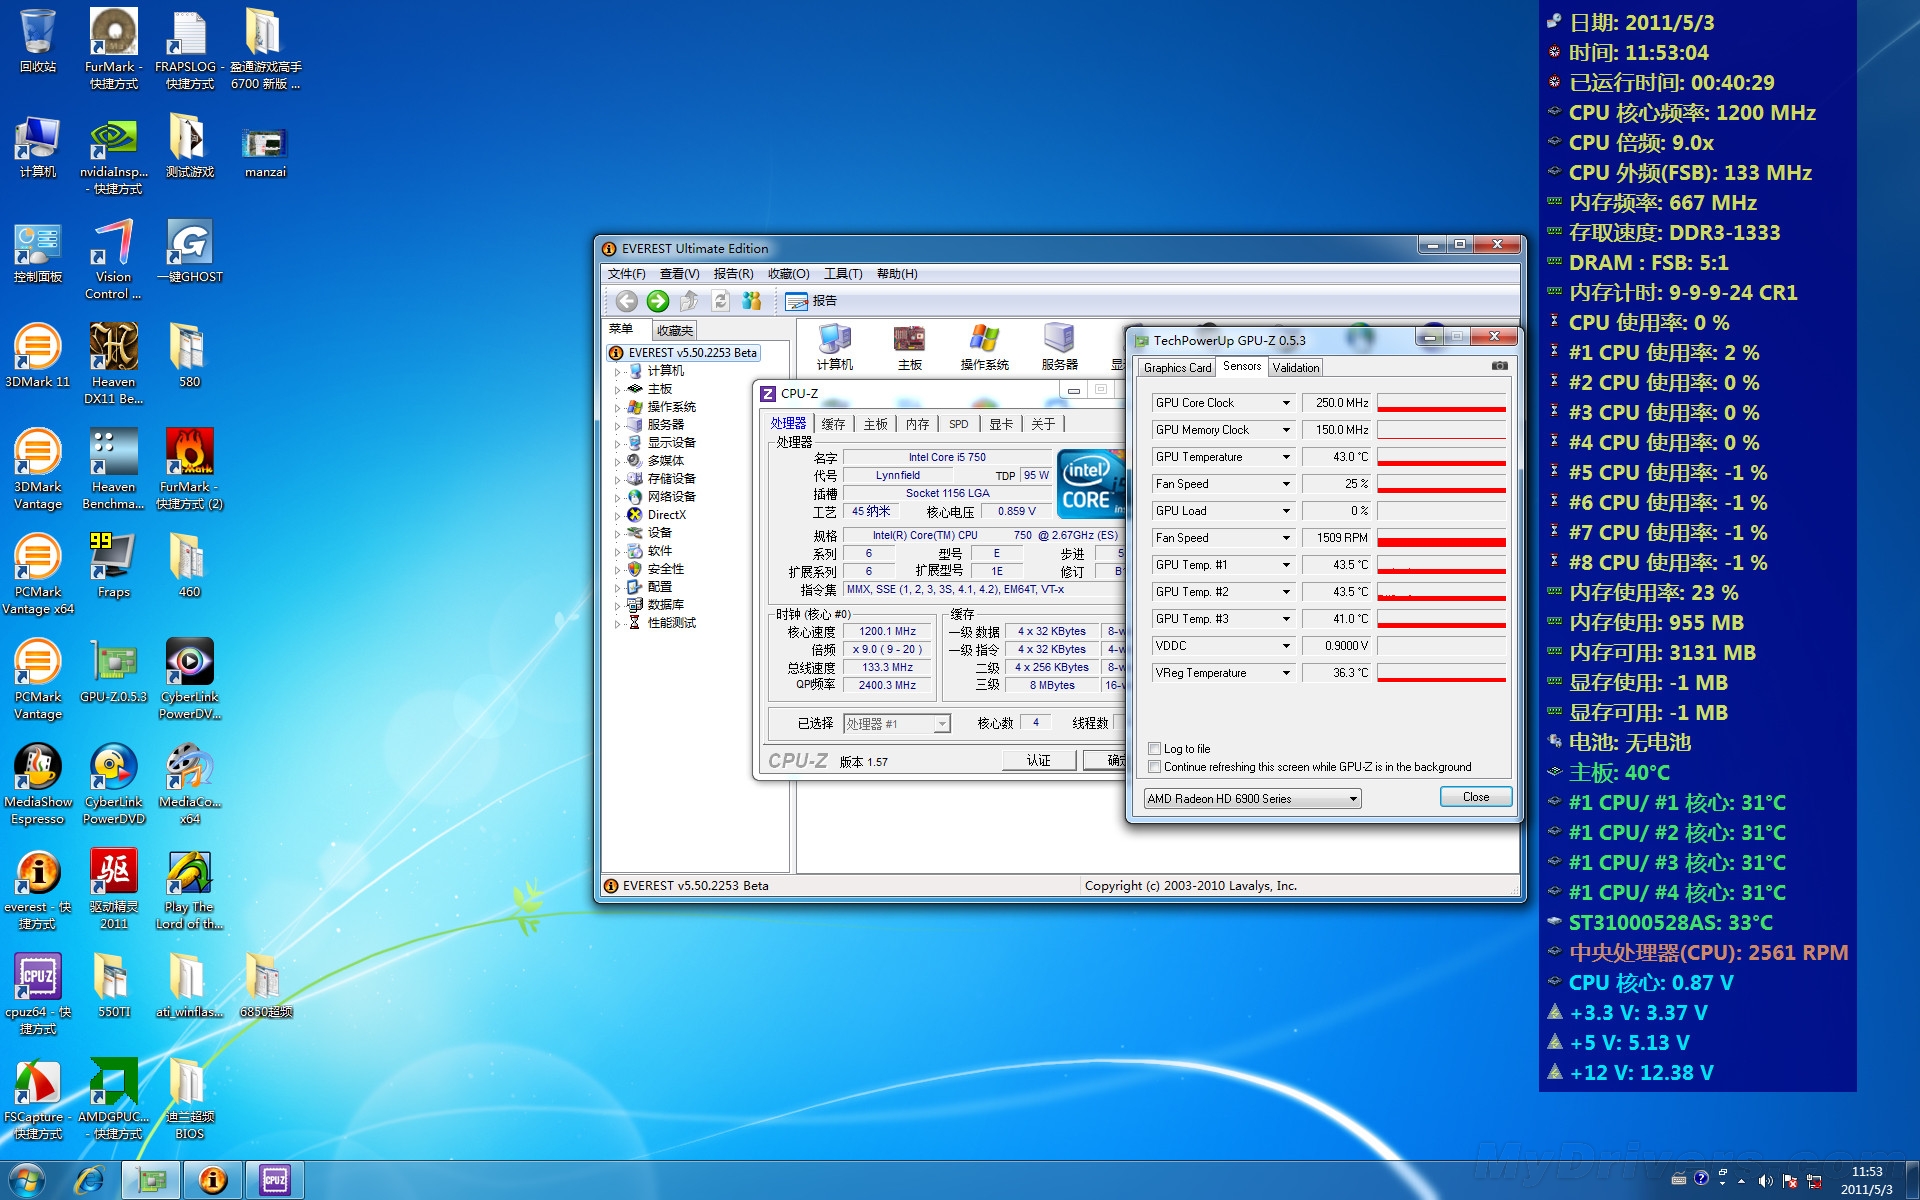Open the 工具(T) menu in EVEREST
The height and width of the screenshot is (1200, 1920).
click(842, 274)
